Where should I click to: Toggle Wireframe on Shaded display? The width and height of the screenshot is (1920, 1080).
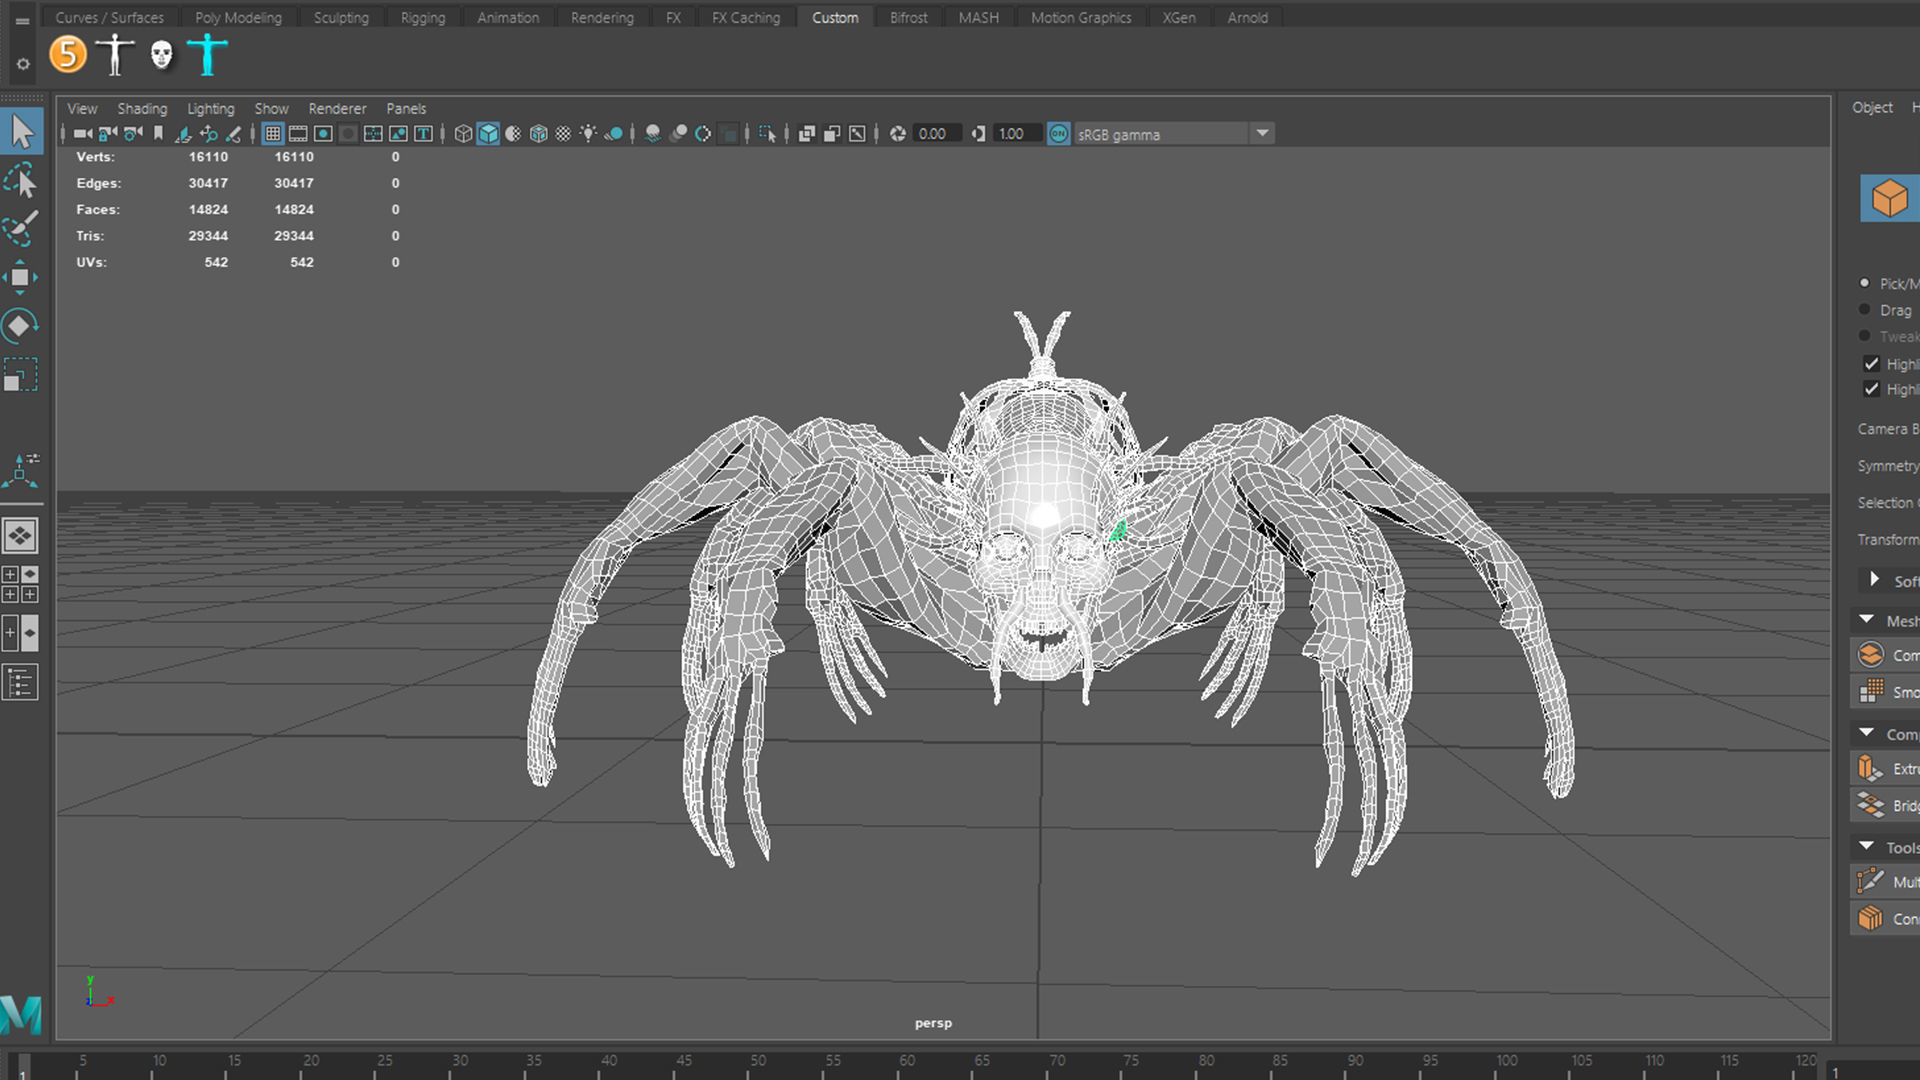[x=538, y=134]
